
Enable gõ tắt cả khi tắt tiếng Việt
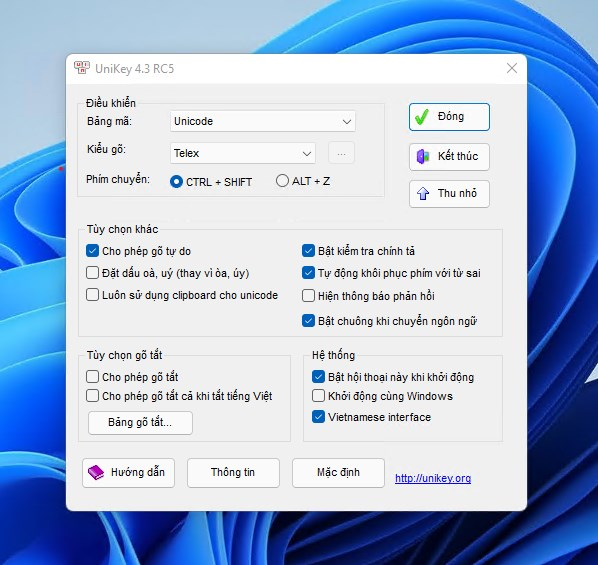92,396
